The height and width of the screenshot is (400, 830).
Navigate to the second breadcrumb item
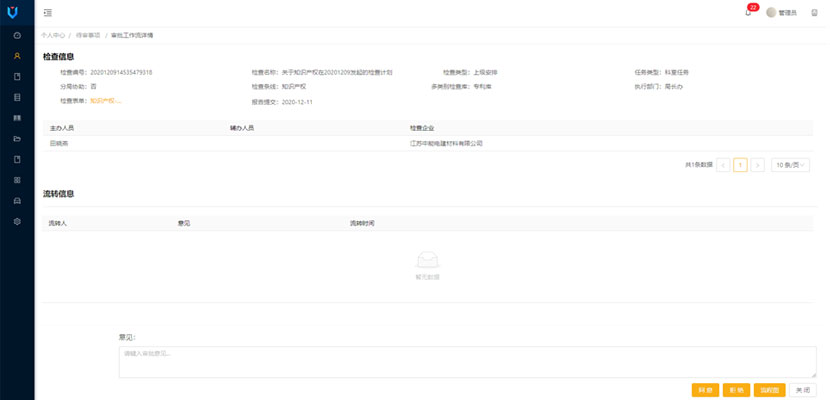tap(88, 35)
